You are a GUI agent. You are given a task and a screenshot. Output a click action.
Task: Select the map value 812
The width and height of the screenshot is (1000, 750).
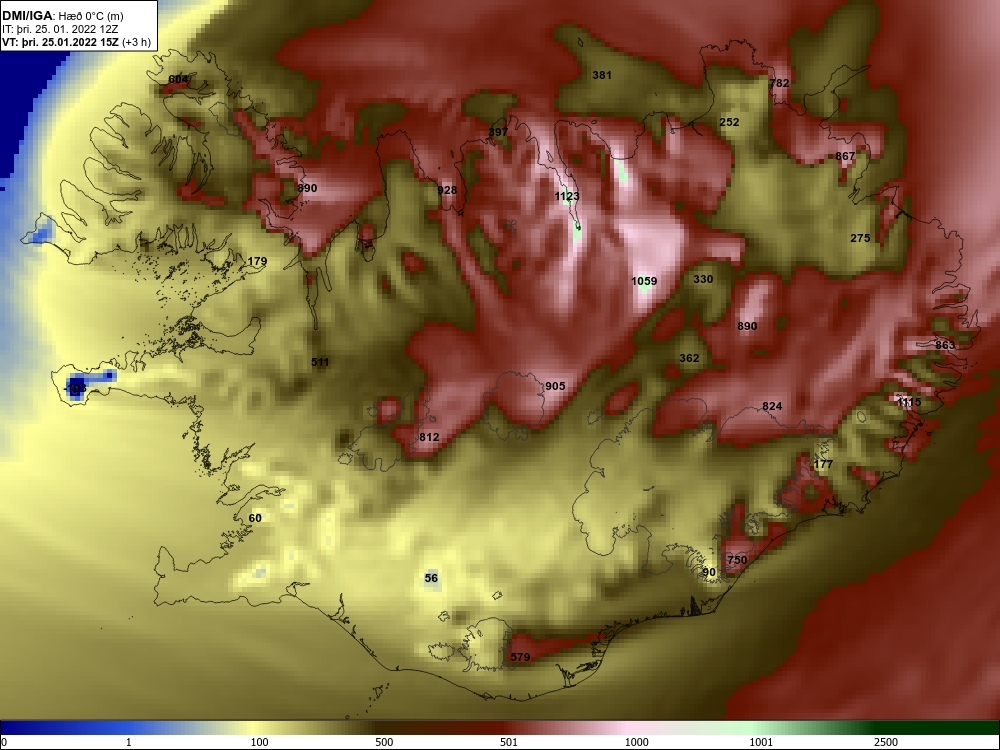coord(429,438)
